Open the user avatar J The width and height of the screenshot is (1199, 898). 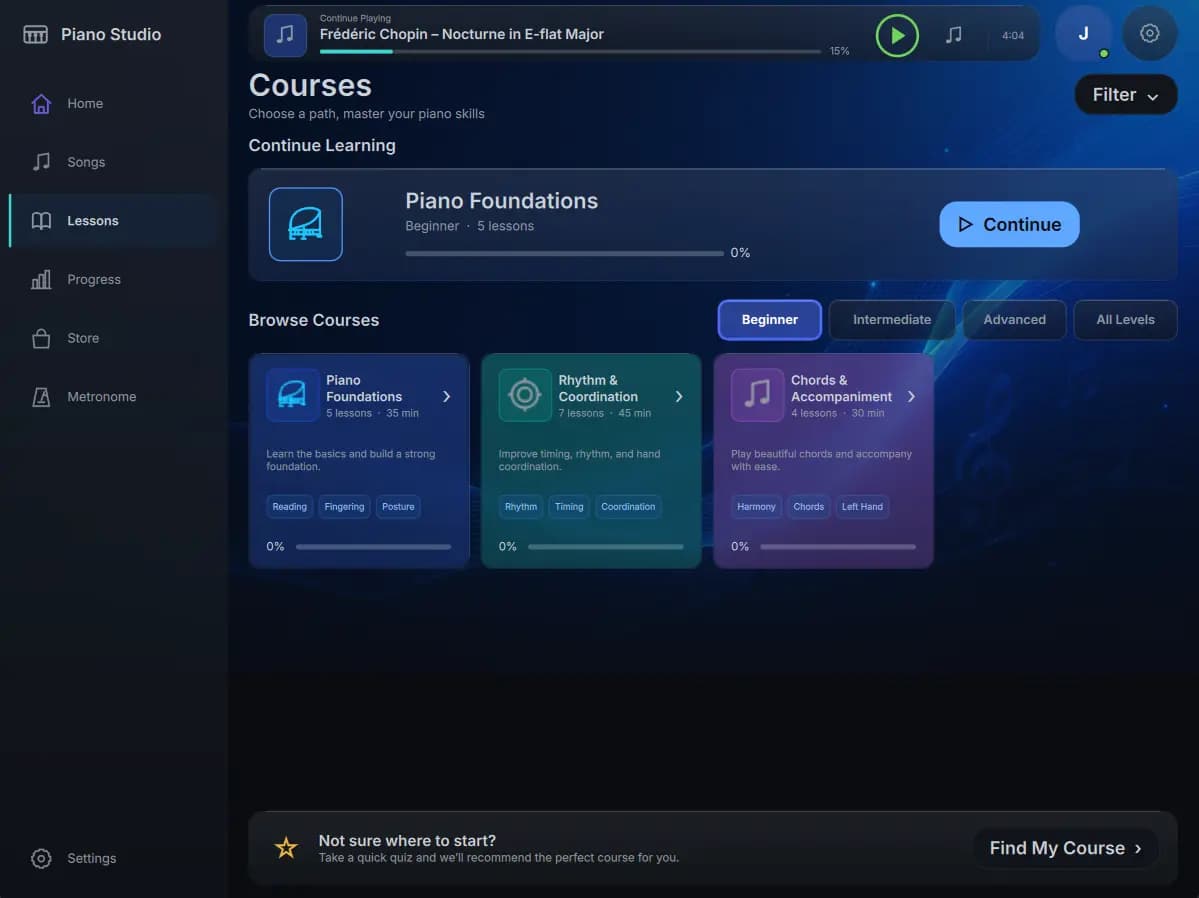point(1083,33)
